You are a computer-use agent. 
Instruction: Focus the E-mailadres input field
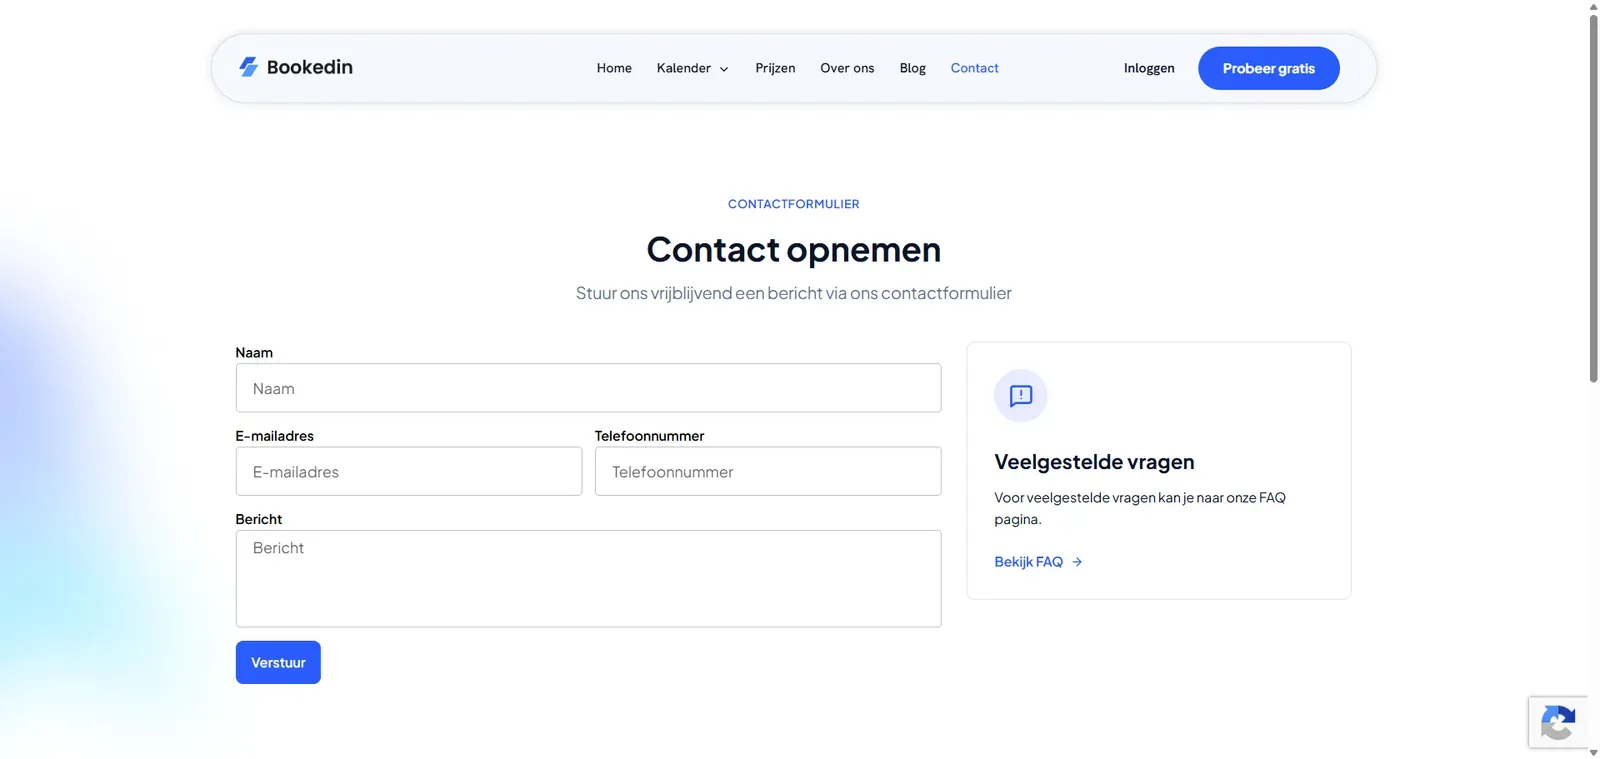pyautogui.click(x=409, y=471)
